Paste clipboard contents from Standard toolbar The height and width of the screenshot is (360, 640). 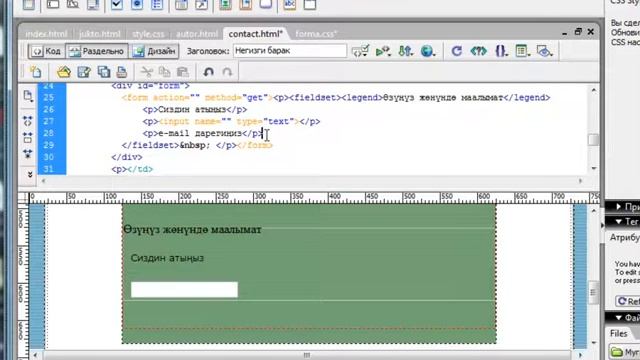[x=183, y=72]
